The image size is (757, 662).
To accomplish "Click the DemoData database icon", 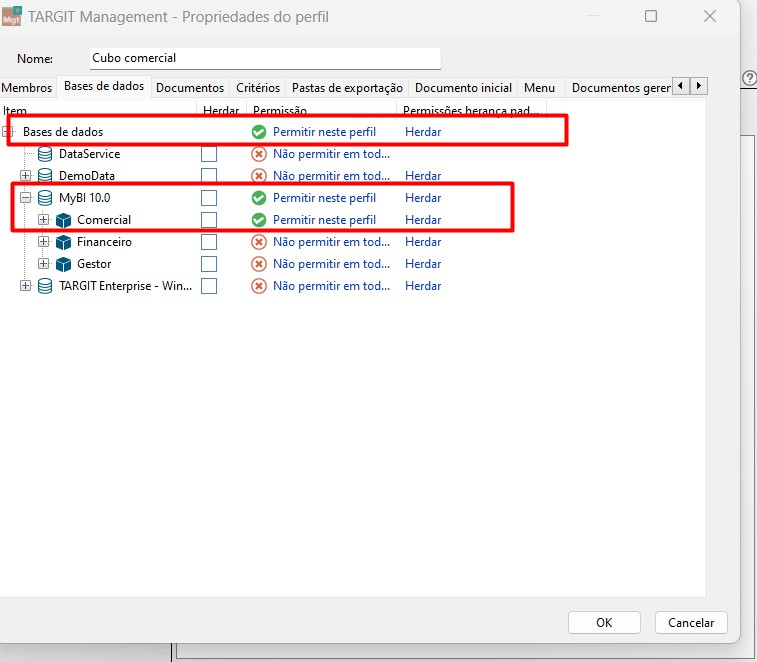I will tap(45, 176).
